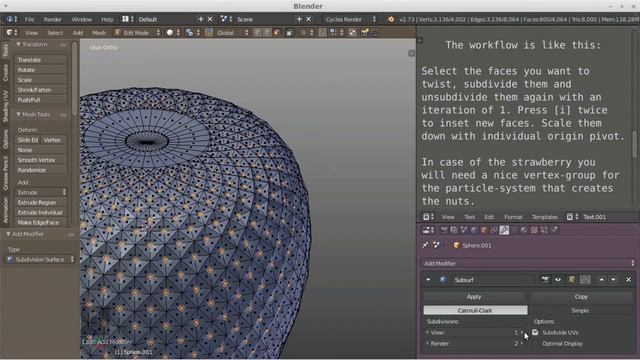Click Make Edge/Face button
Image resolution: width=640 pixels, height=360 pixels.
click(x=41, y=222)
